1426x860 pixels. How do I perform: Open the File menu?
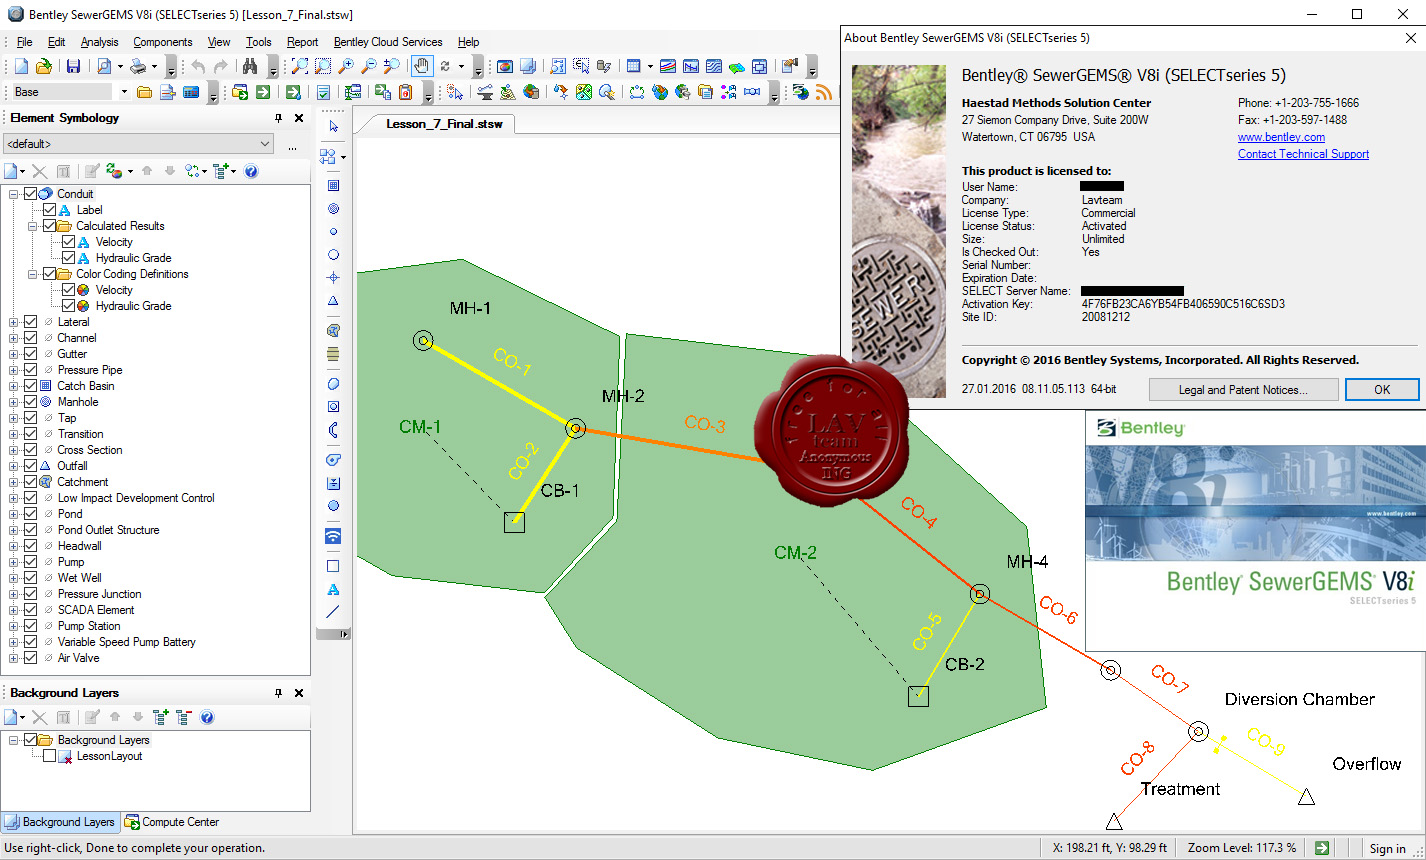[x=24, y=42]
